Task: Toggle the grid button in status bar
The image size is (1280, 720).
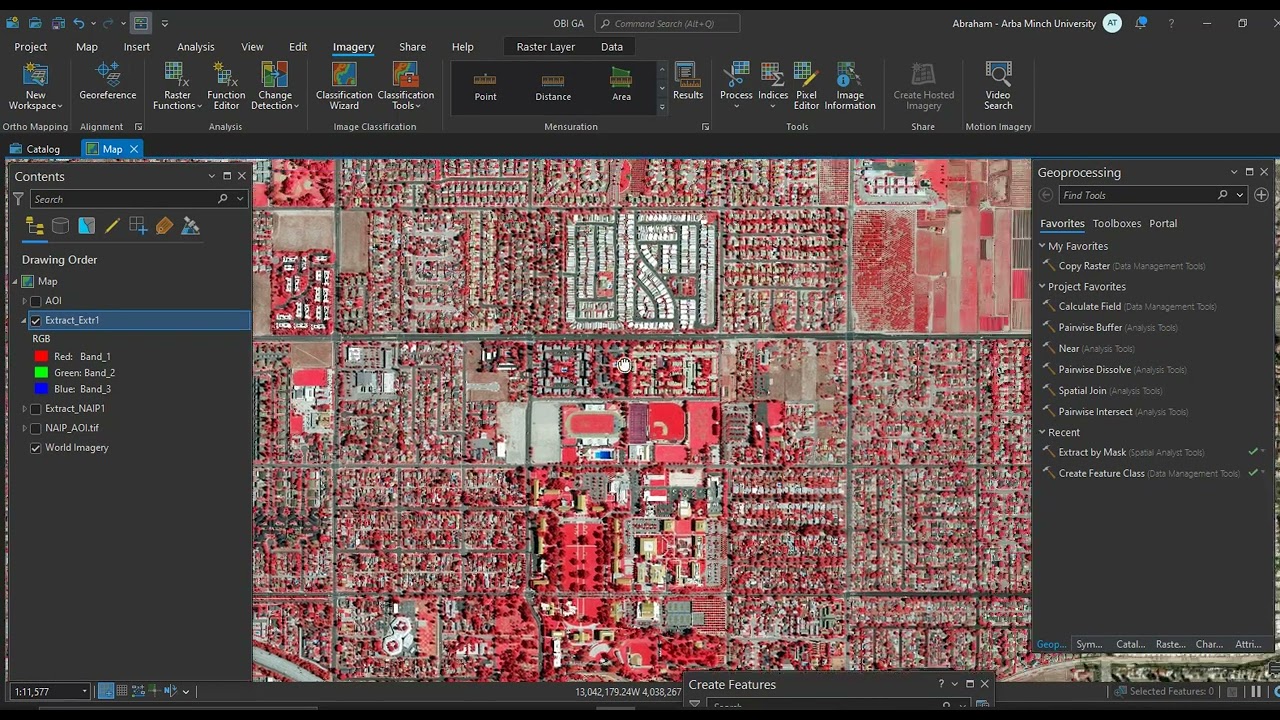Action: 122,691
